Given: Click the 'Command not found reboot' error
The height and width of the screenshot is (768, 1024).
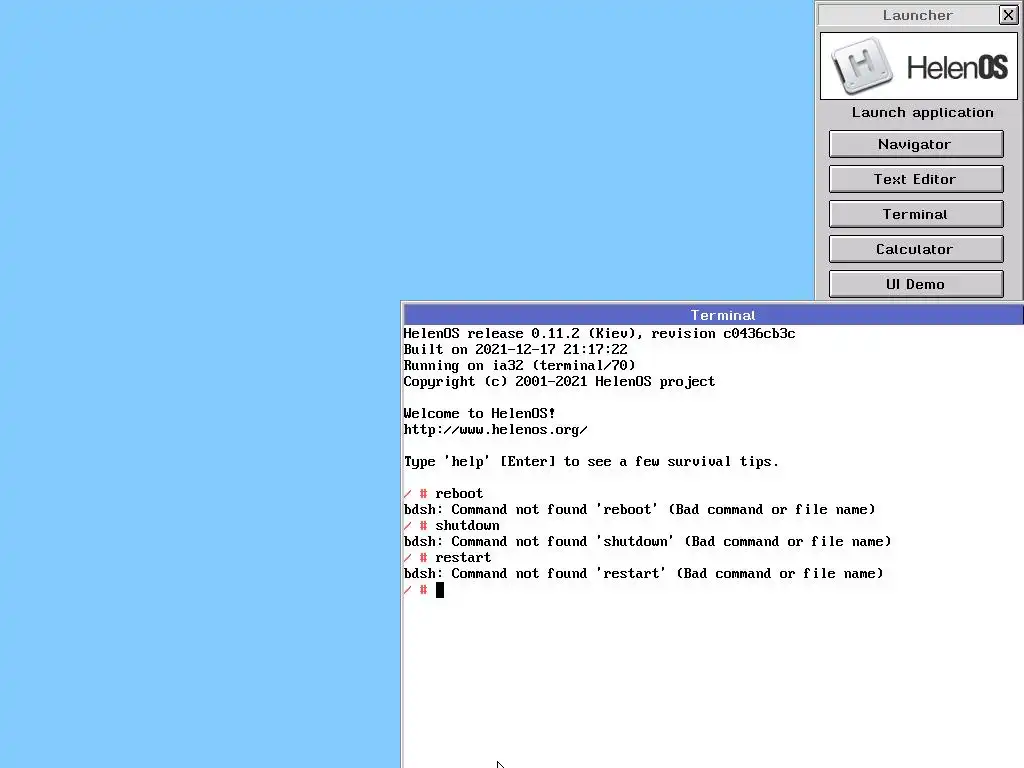Looking at the screenshot, I should tap(639, 509).
